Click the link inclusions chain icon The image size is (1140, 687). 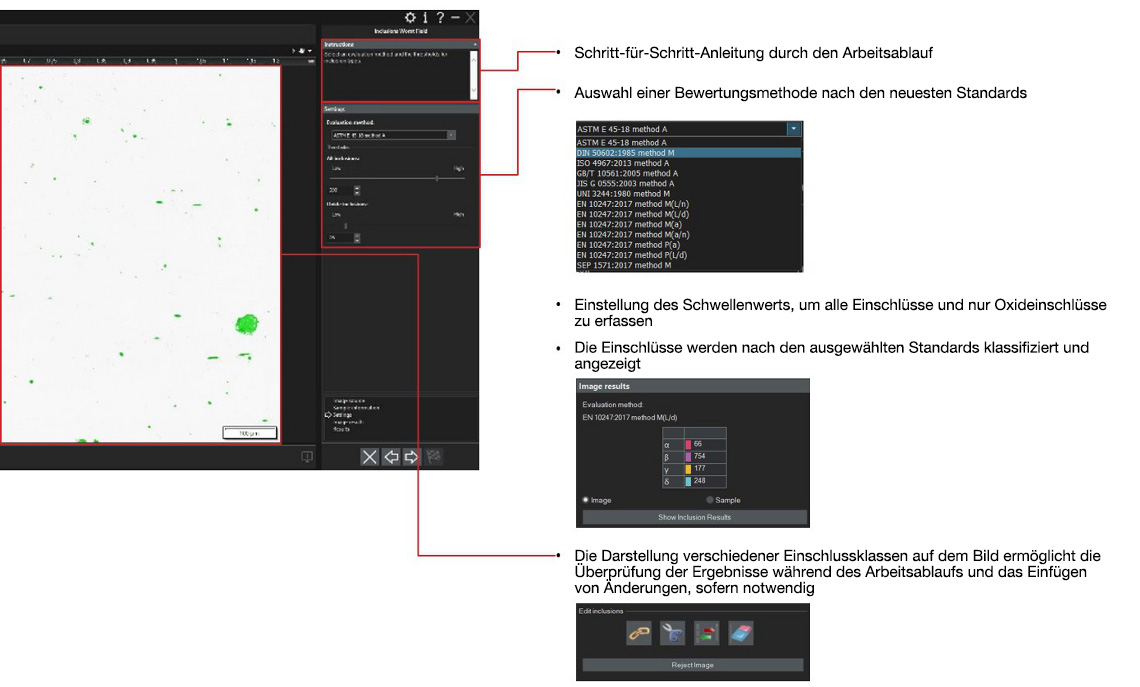(x=638, y=632)
